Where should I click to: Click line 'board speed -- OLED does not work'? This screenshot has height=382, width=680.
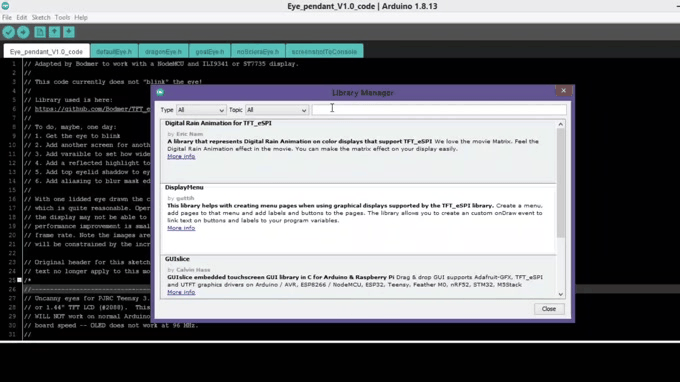[x=111, y=325]
